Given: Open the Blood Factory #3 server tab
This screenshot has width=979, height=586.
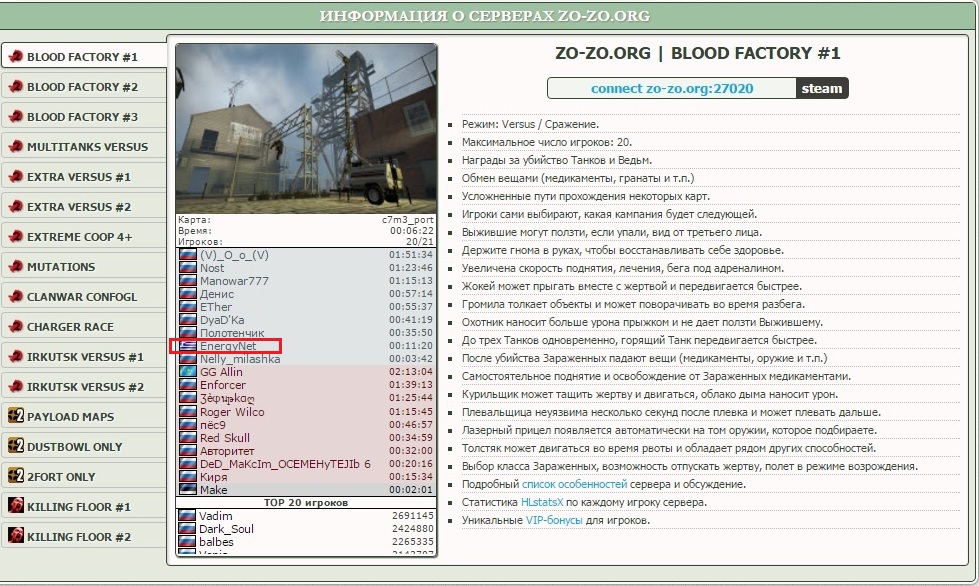Looking at the screenshot, I should coord(82,117).
